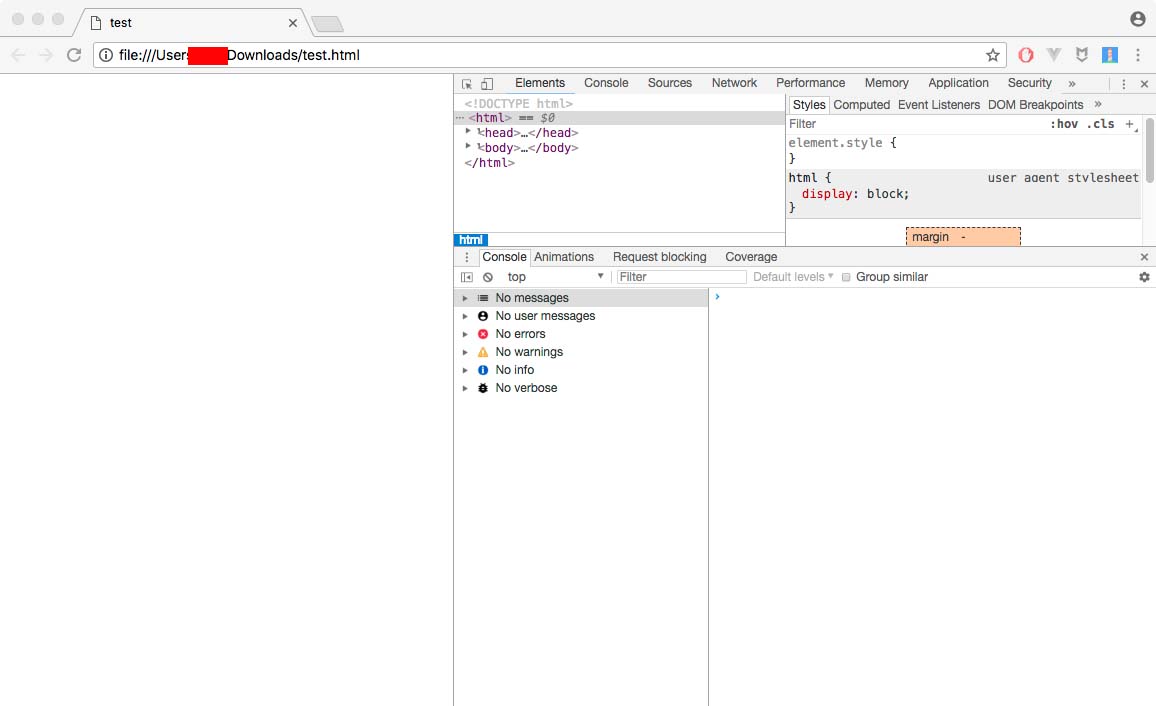
Task: Expand the head element node
Action: point(468,132)
